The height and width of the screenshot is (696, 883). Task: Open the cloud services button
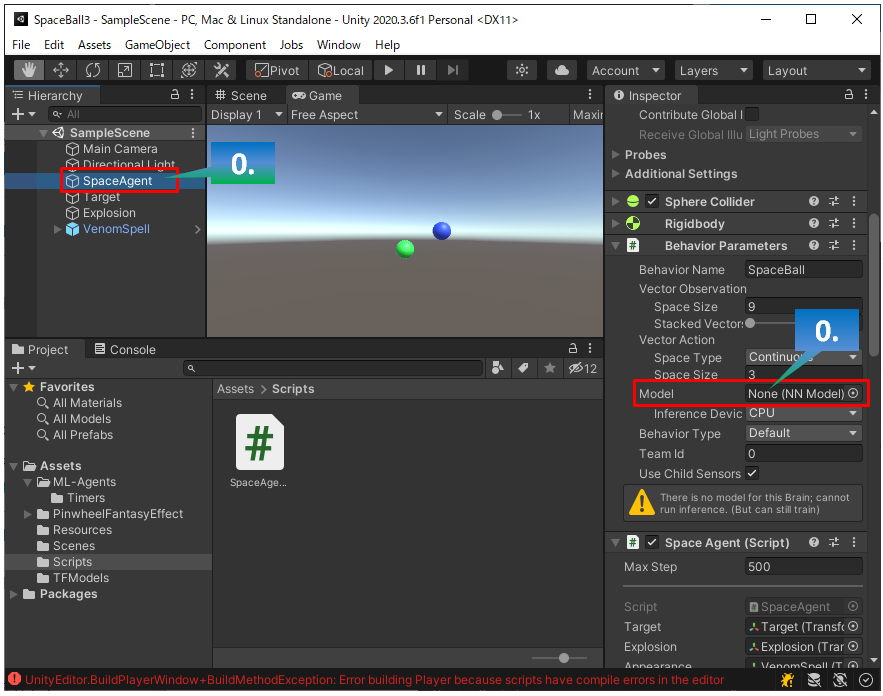(x=561, y=70)
